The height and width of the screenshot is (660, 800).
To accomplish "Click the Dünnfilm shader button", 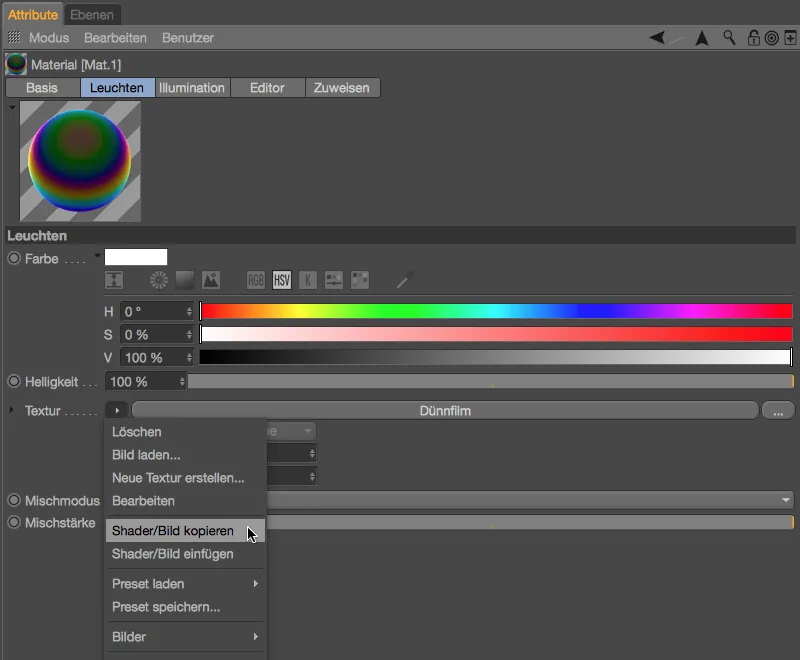I will point(445,410).
